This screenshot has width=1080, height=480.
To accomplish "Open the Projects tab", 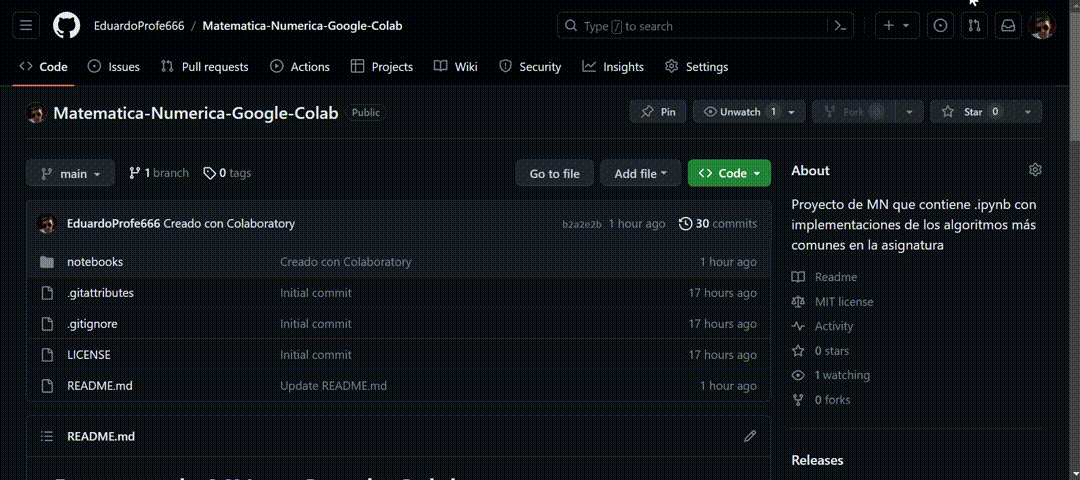I will coord(382,67).
